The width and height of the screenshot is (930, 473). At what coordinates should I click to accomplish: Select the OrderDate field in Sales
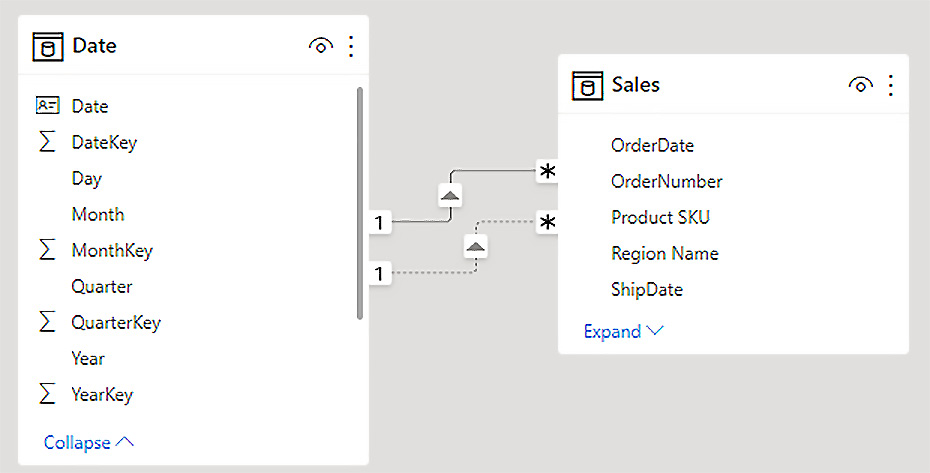tap(652, 145)
